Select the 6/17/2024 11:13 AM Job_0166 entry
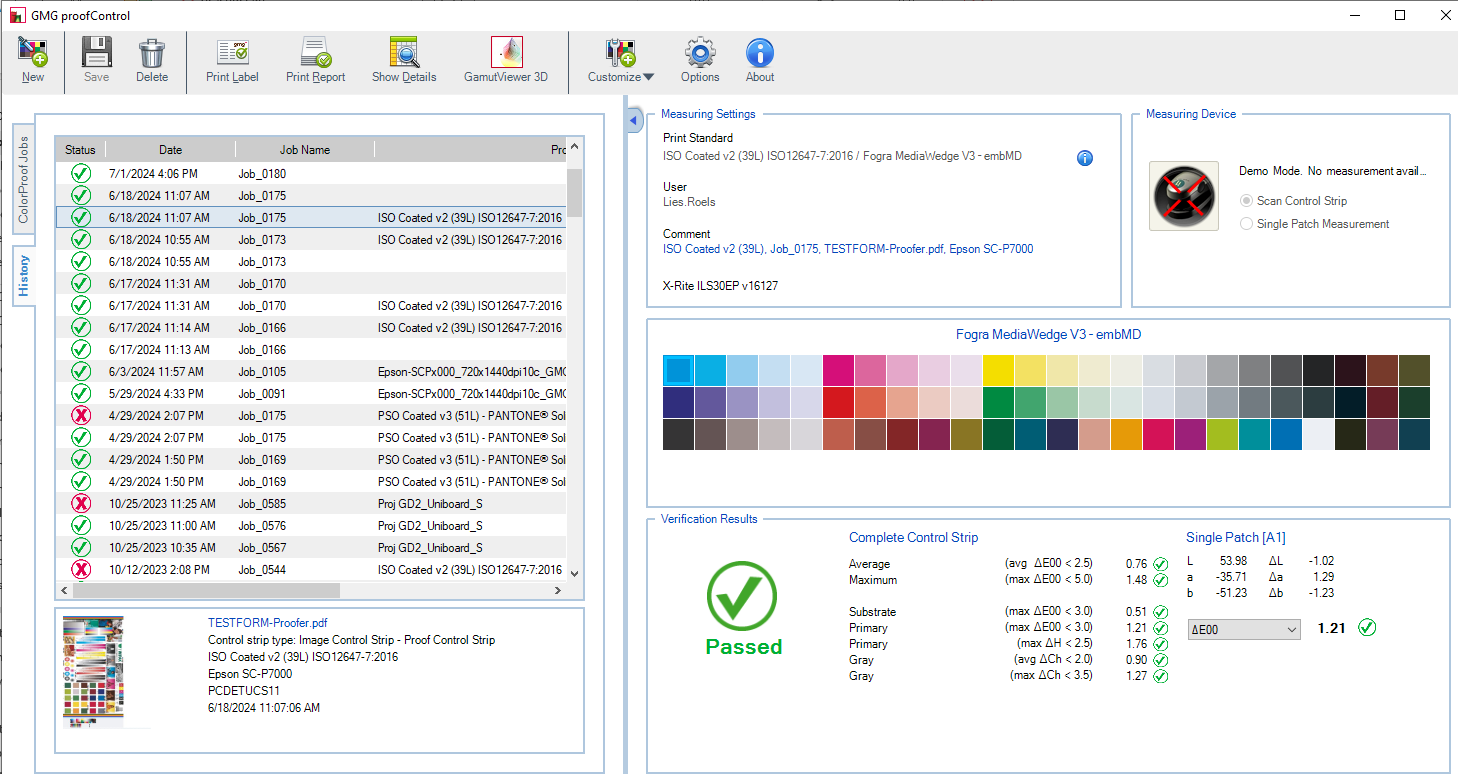This screenshot has height=774, width=1458. click(311, 350)
